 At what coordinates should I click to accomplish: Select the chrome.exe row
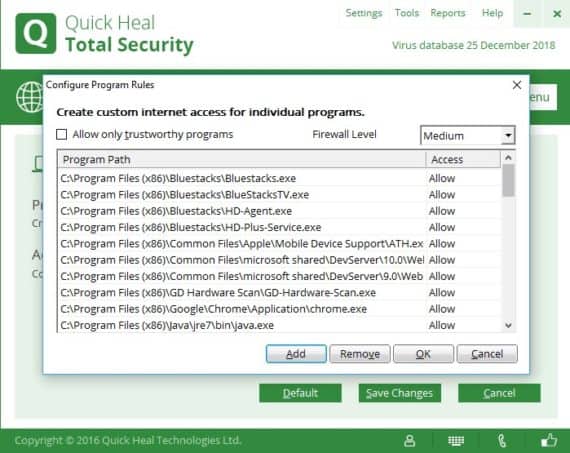[280, 309]
